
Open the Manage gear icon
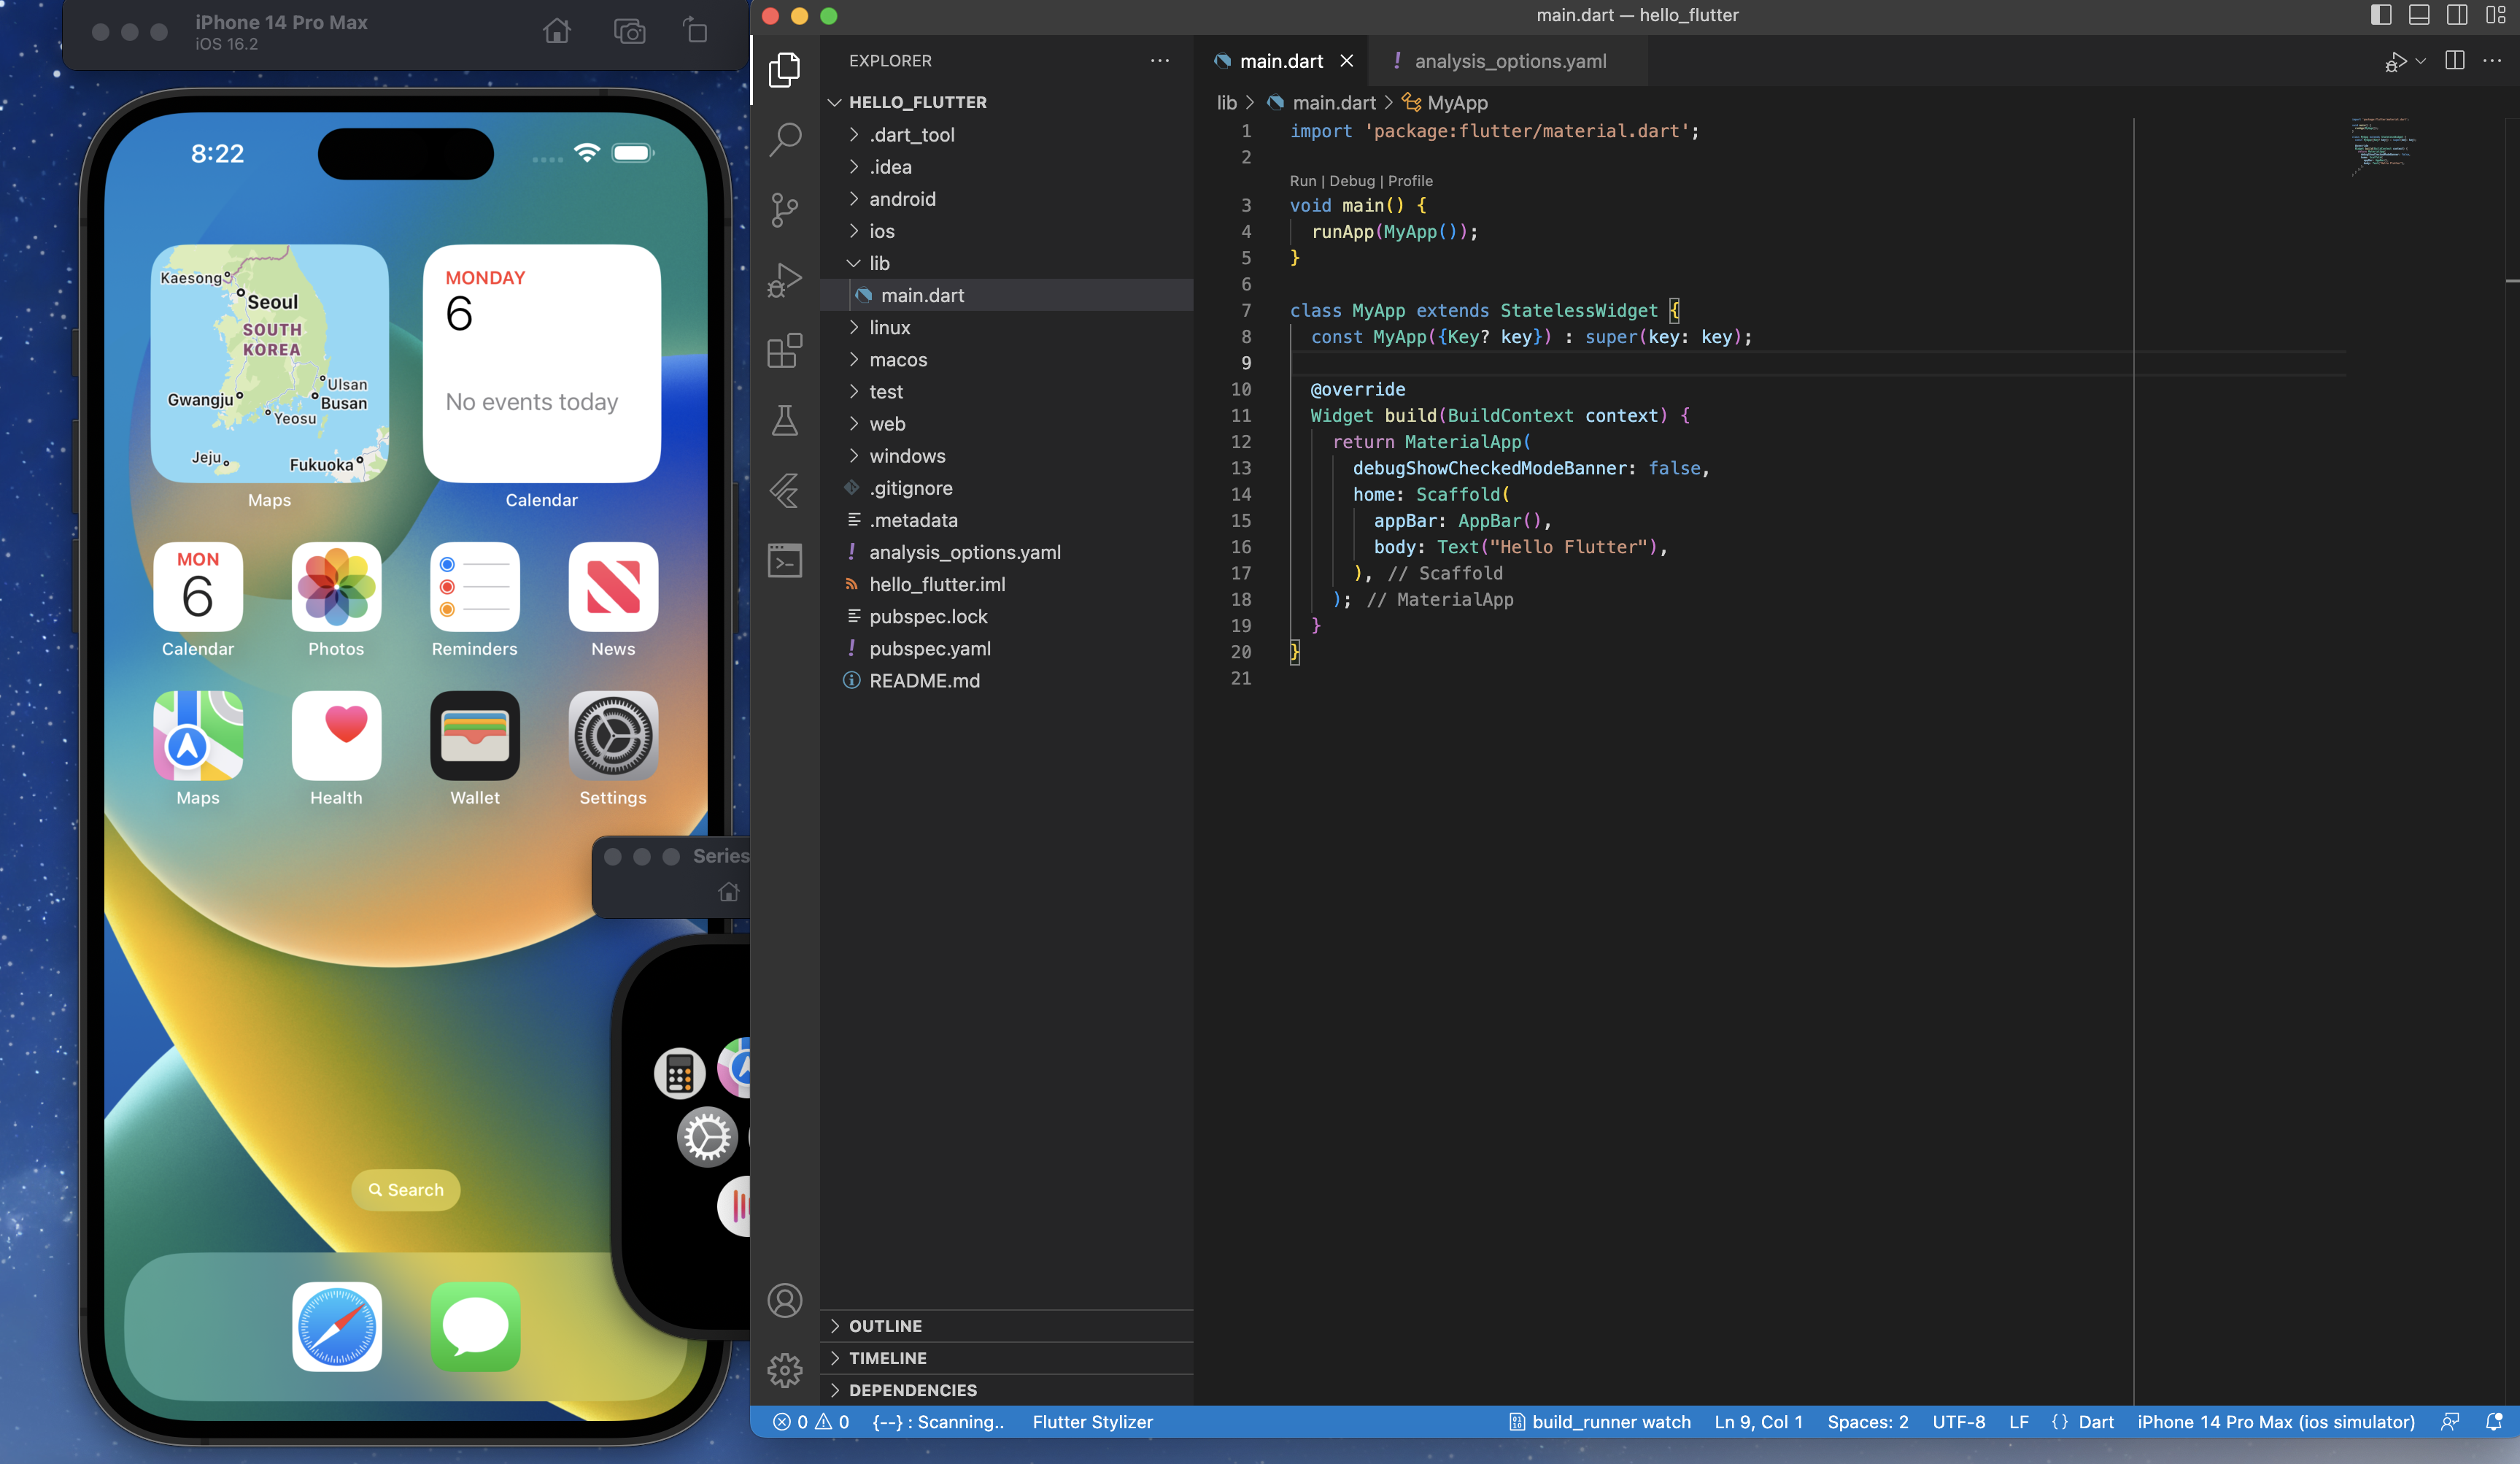(785, 1370)
